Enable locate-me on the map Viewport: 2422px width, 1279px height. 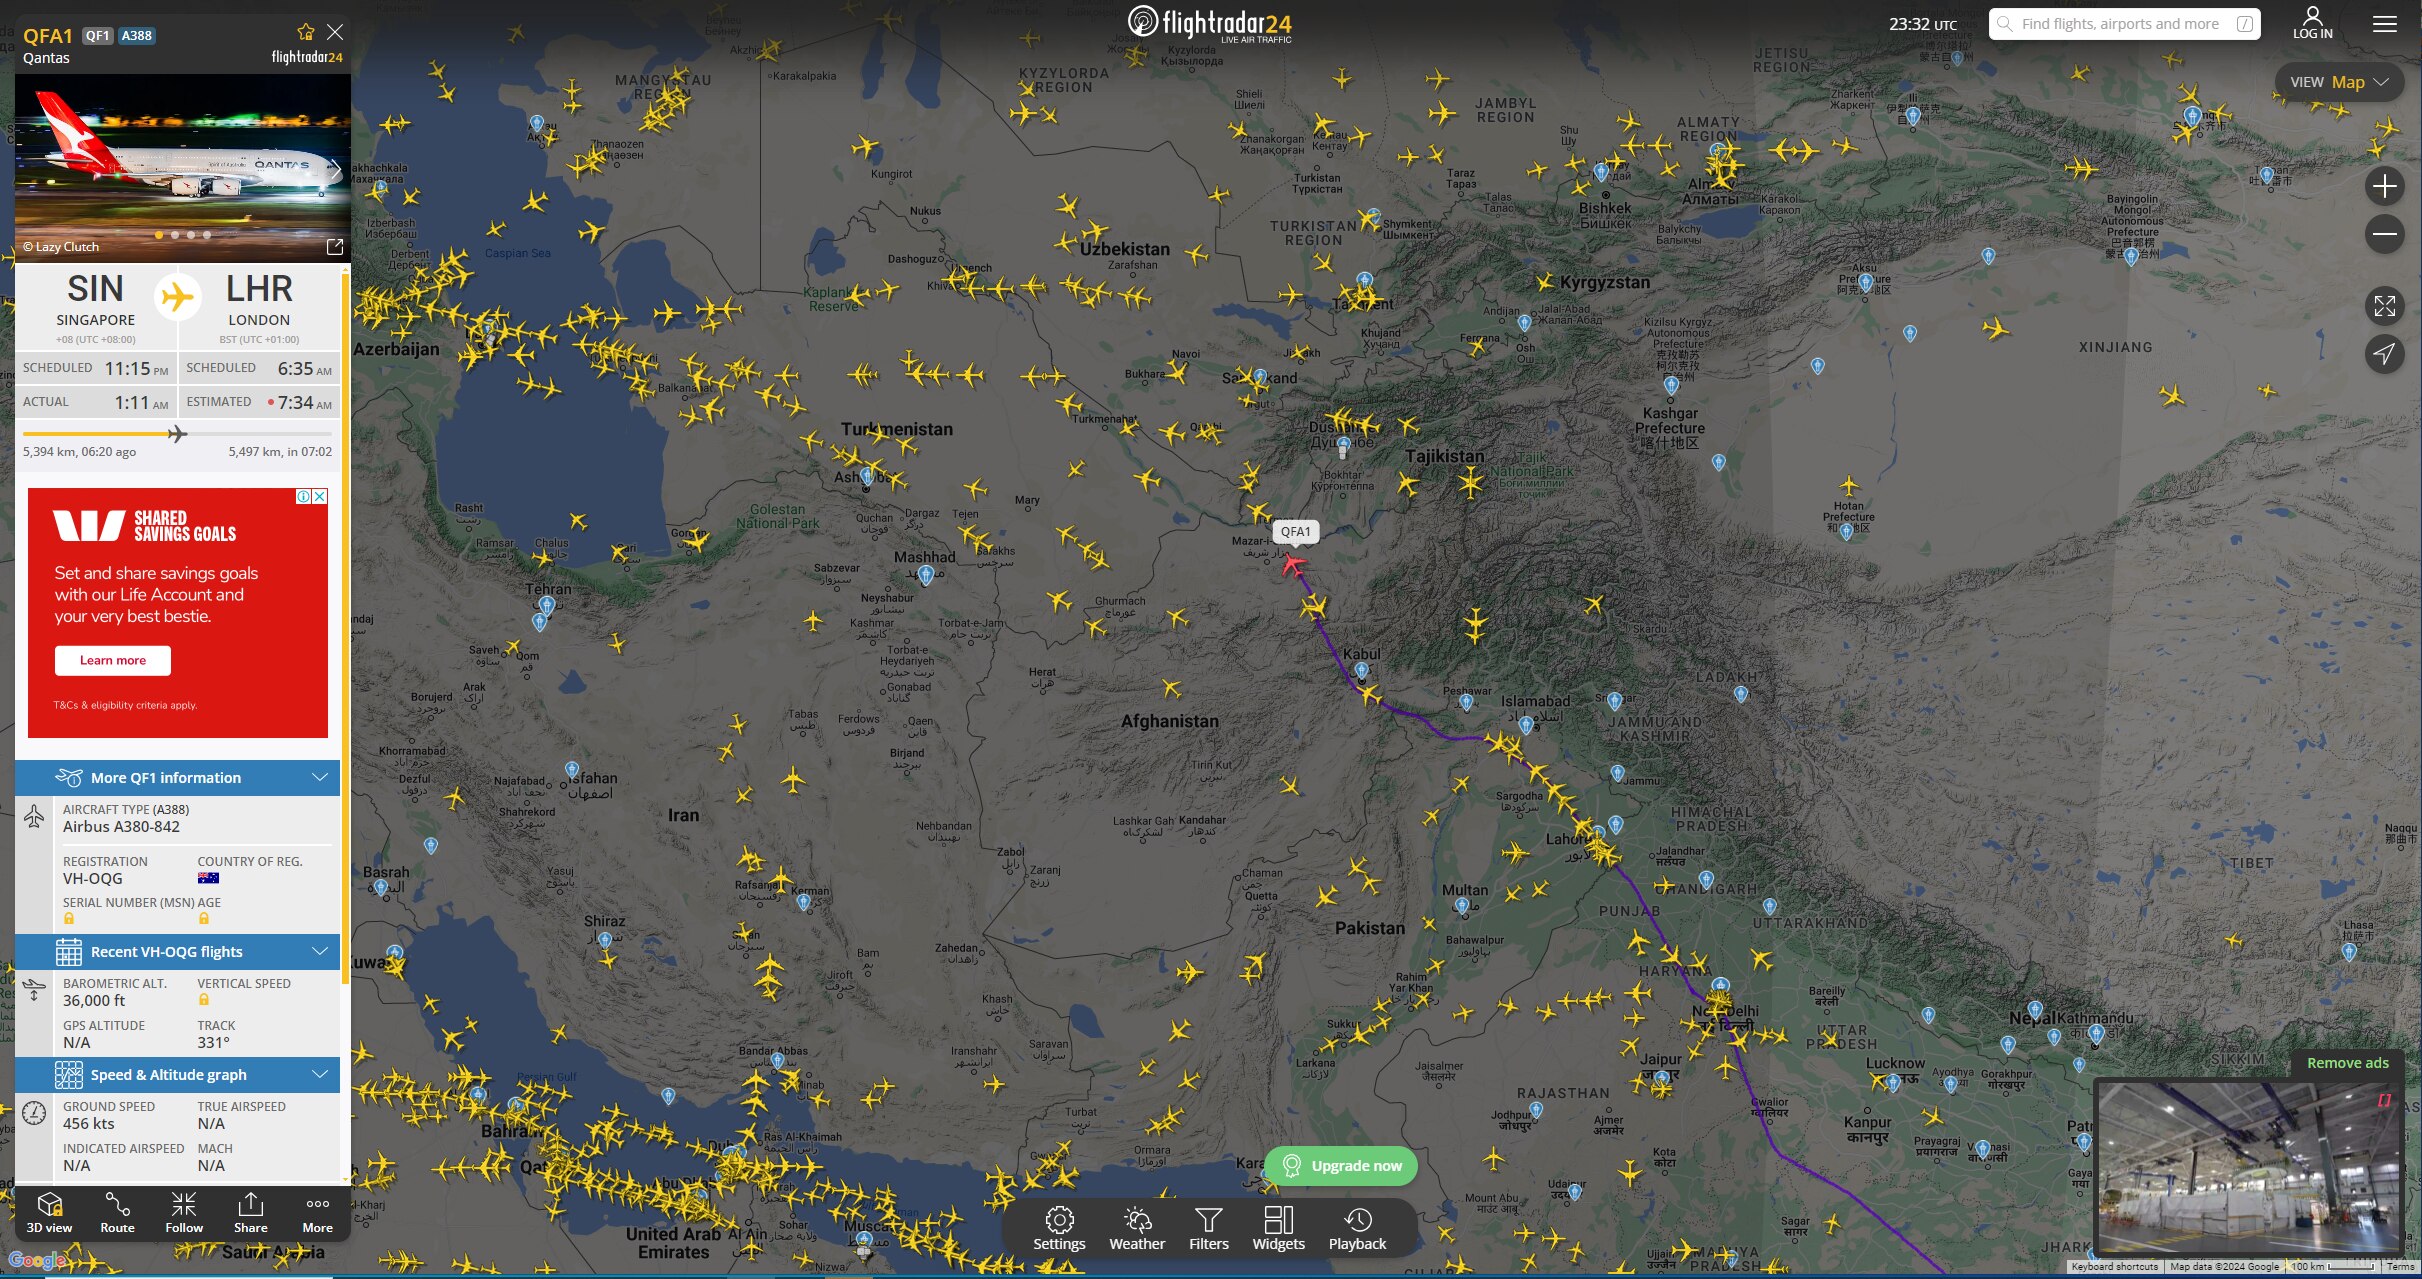click(x=2386, y=353)
